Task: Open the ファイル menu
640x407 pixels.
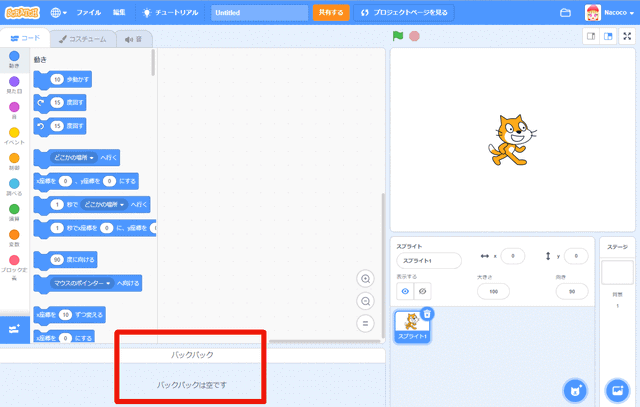Action: [89, 12]
